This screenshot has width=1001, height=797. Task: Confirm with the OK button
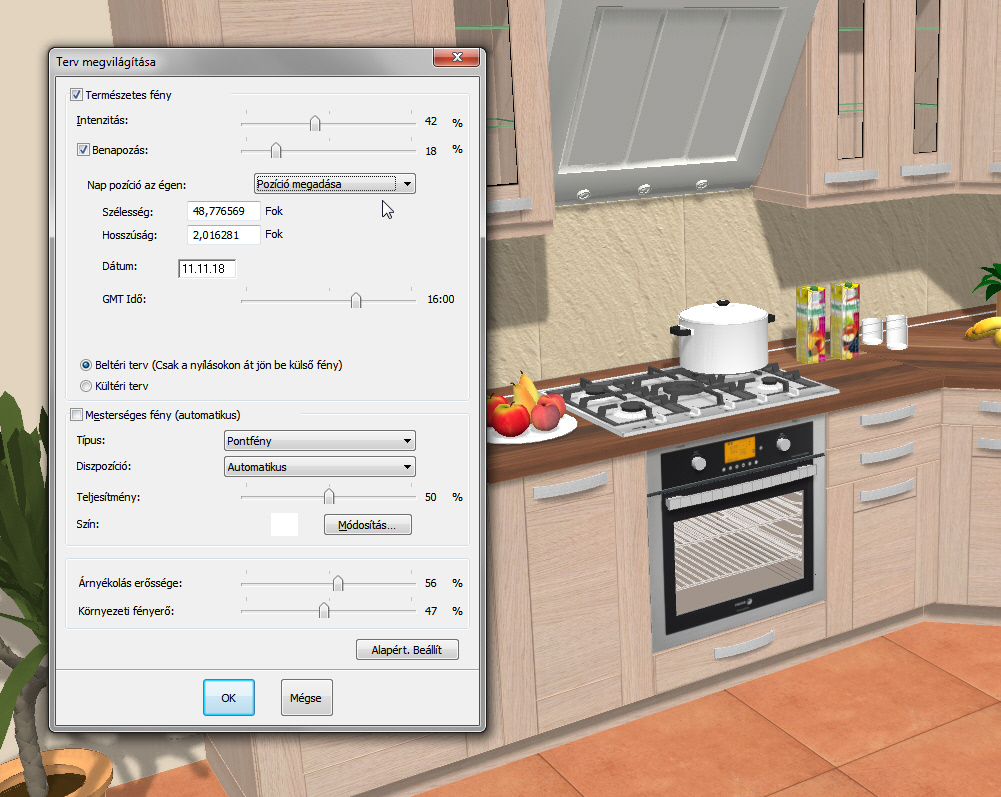tap(228, 698)
